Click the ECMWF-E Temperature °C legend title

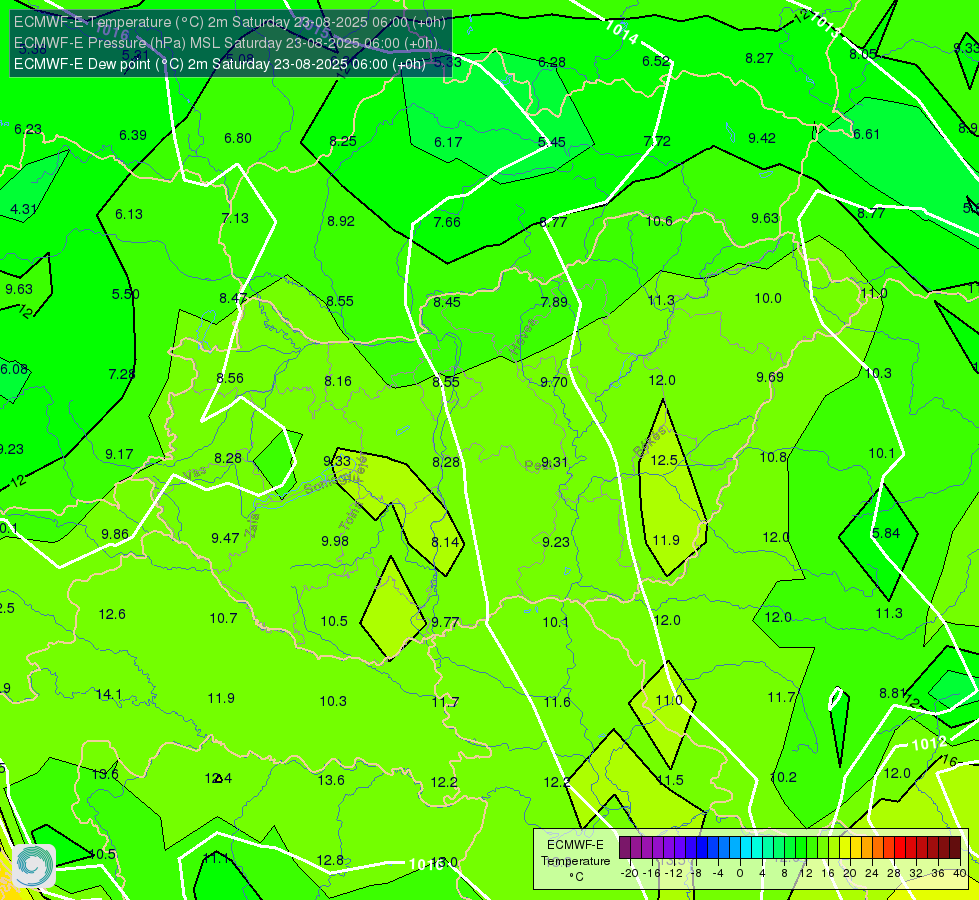coord(575,861)
